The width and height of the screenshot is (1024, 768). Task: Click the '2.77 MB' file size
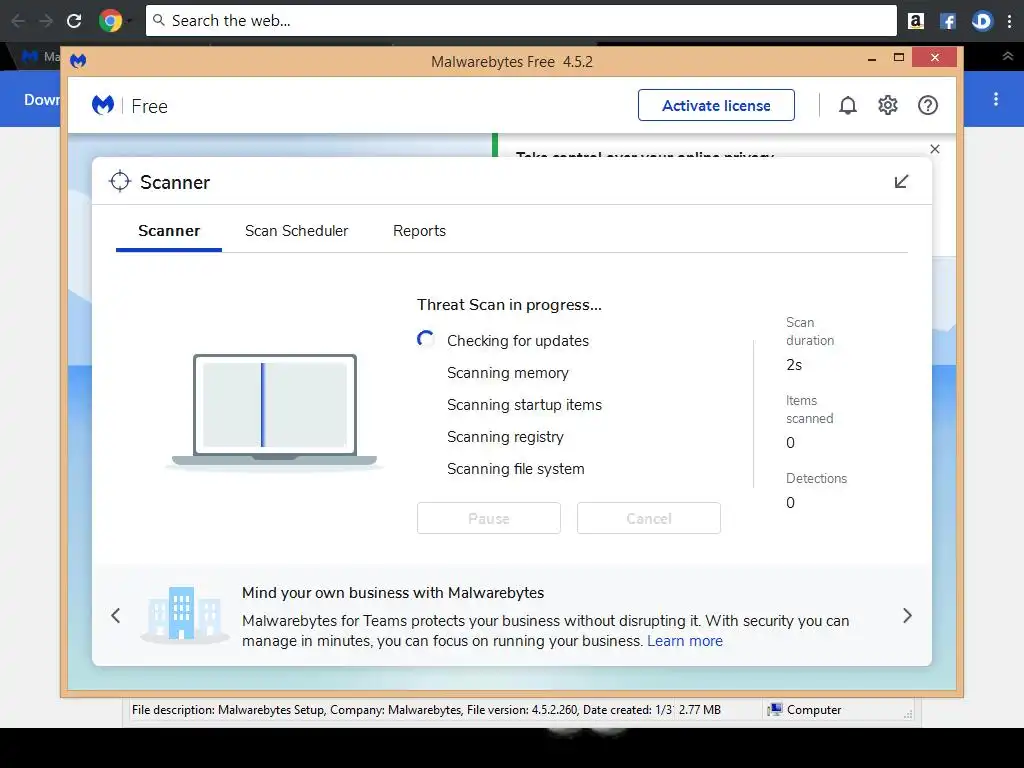[699, 709]
